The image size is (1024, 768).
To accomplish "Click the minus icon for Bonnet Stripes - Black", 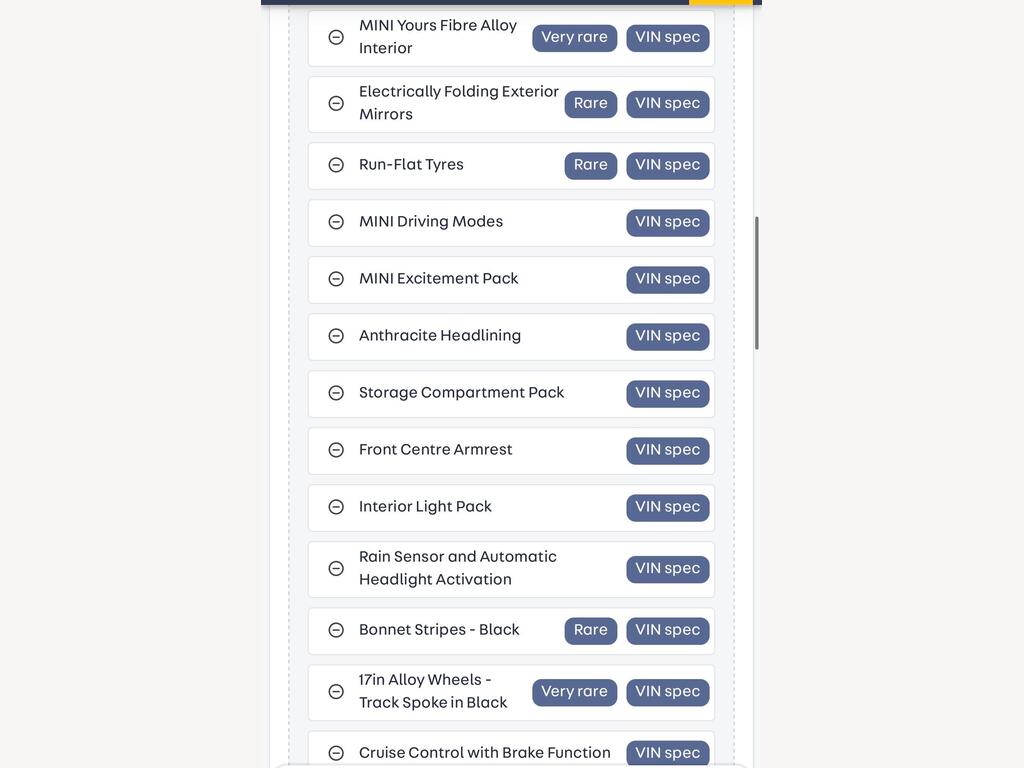I will (336, 630).
